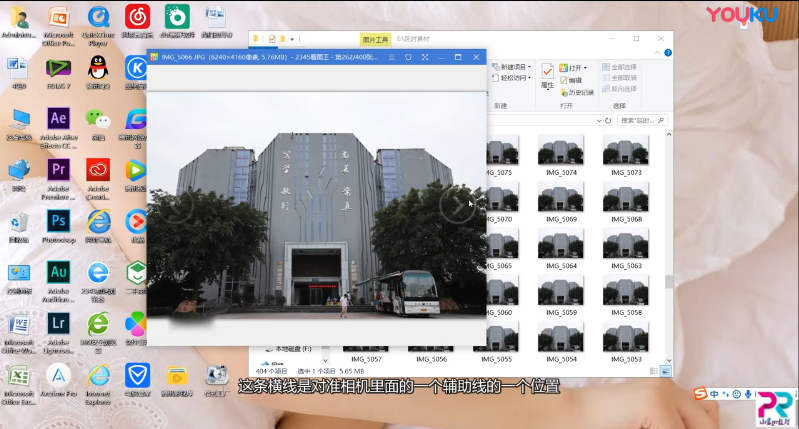Click 编辑 edit button in ribbon
Image resolution: width=799 pixels, height=429 pixels.
pos(571,80)
